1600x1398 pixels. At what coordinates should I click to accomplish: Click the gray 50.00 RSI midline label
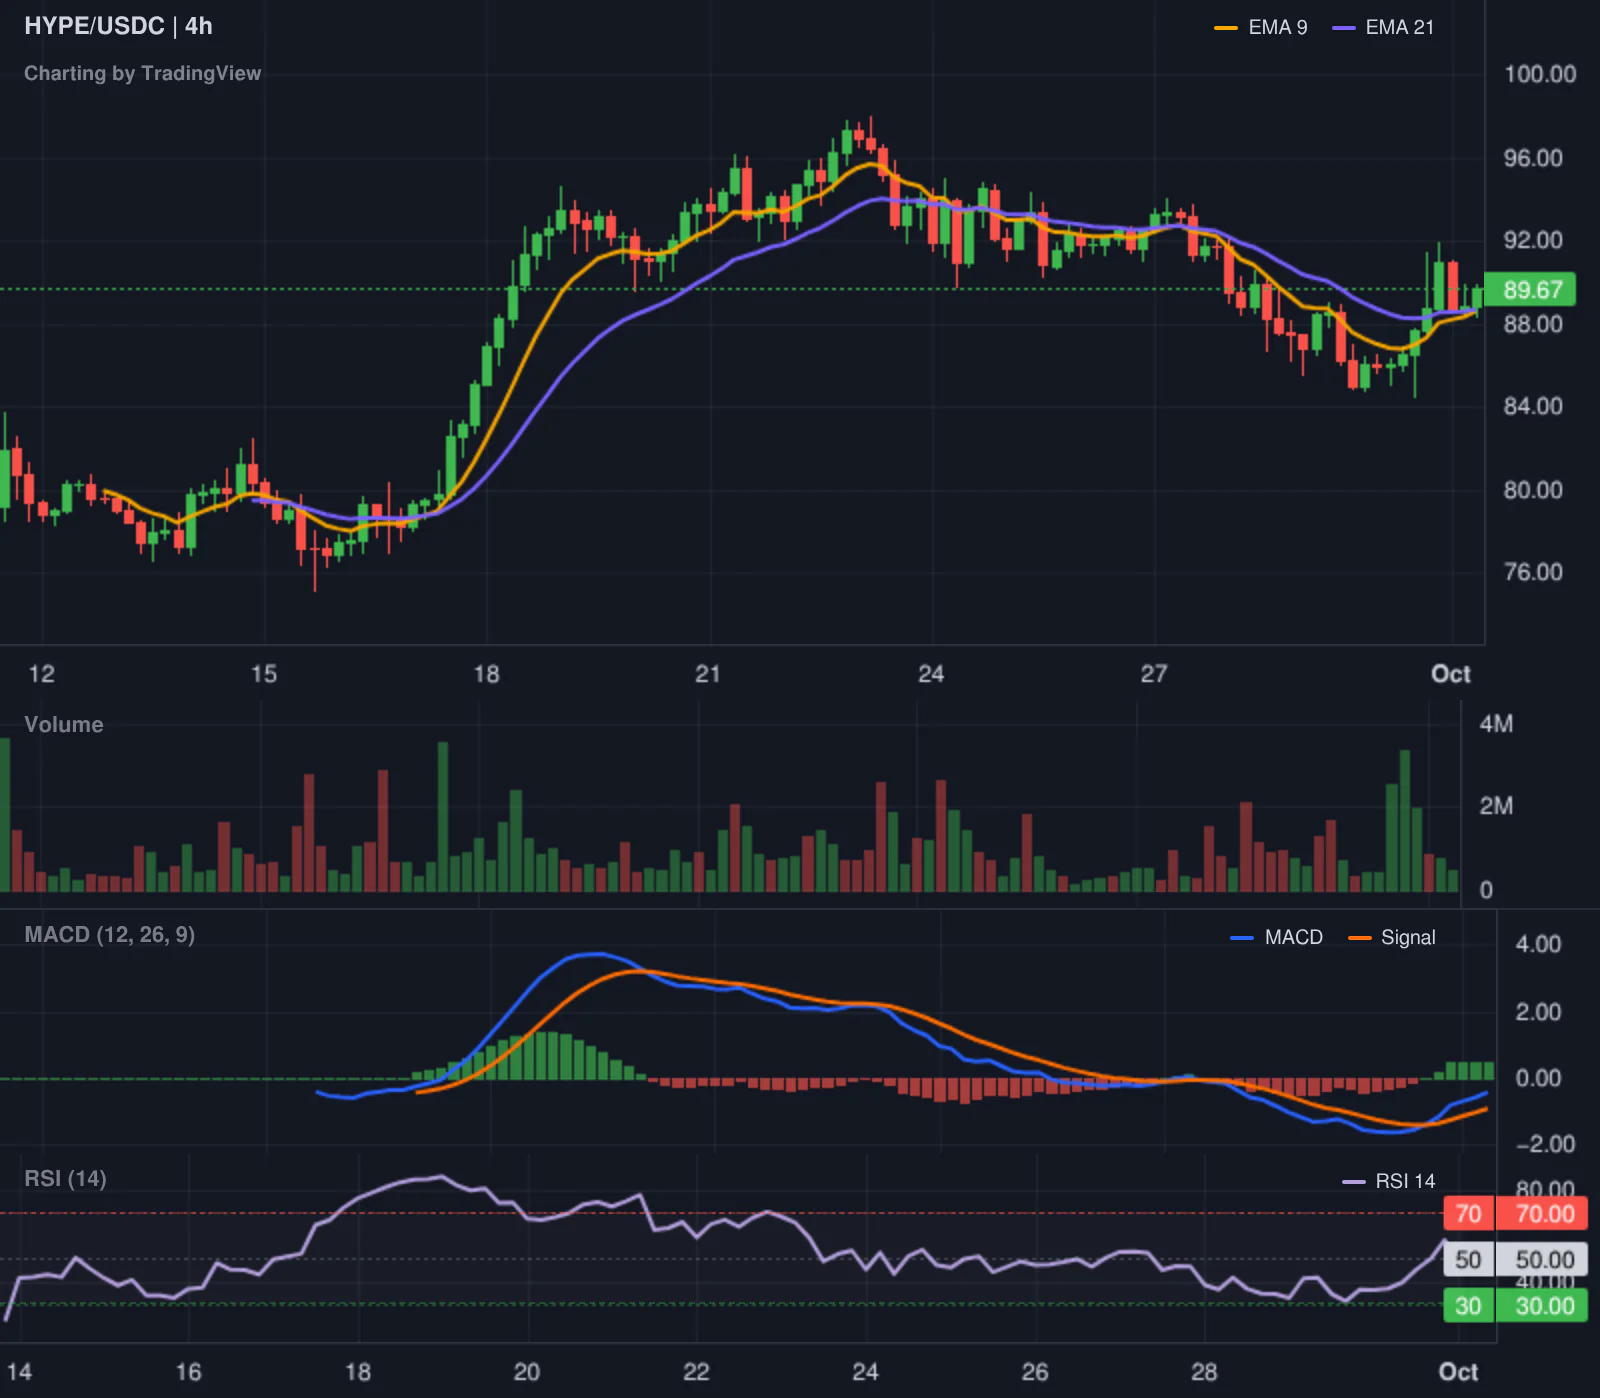click(1541, 1260)
